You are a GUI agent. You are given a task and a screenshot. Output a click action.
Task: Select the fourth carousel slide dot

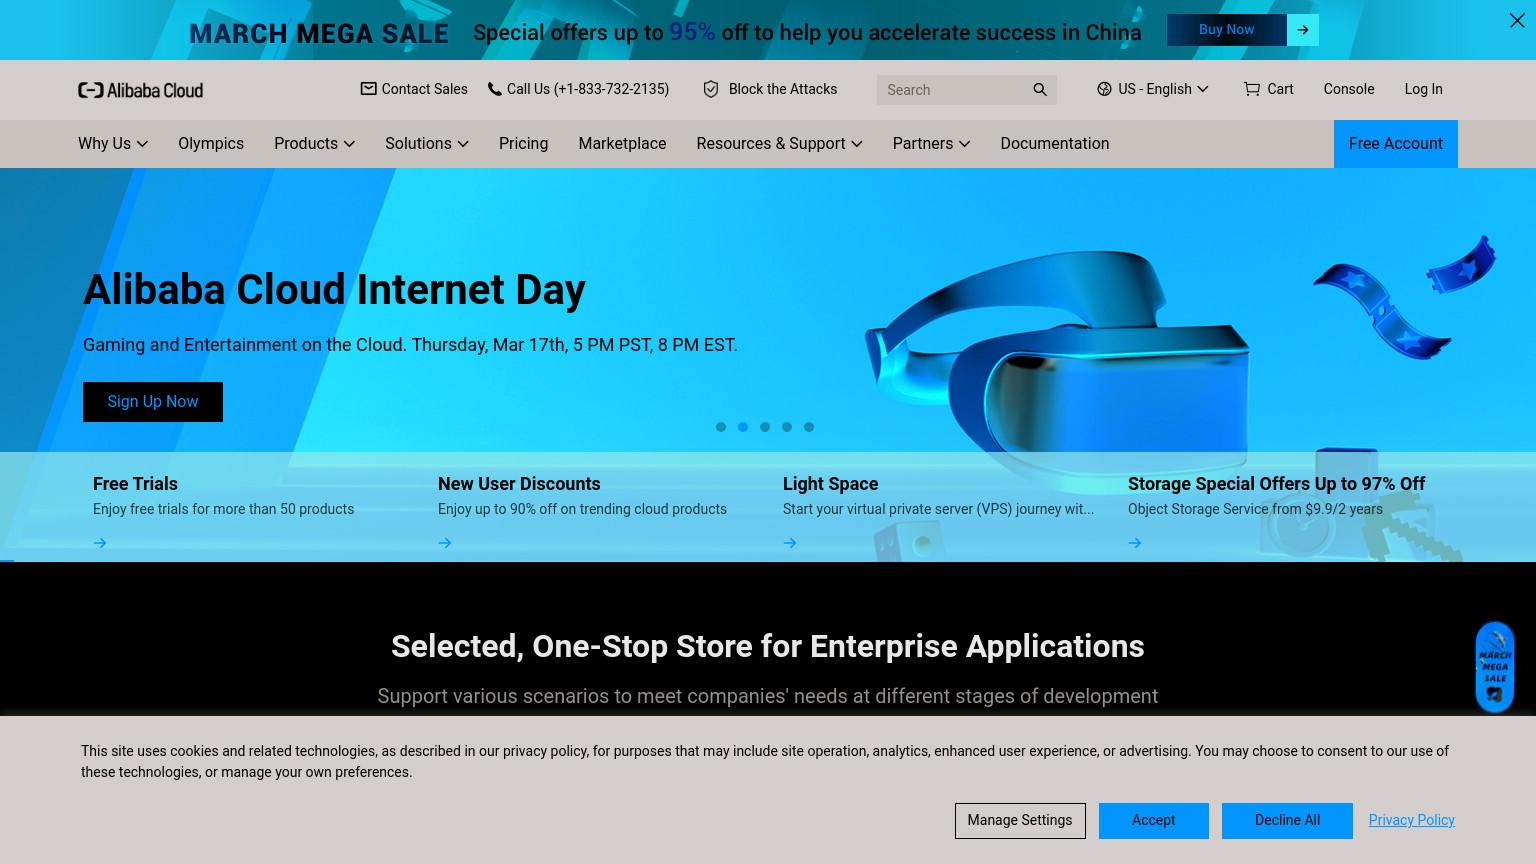coord(787,427)
